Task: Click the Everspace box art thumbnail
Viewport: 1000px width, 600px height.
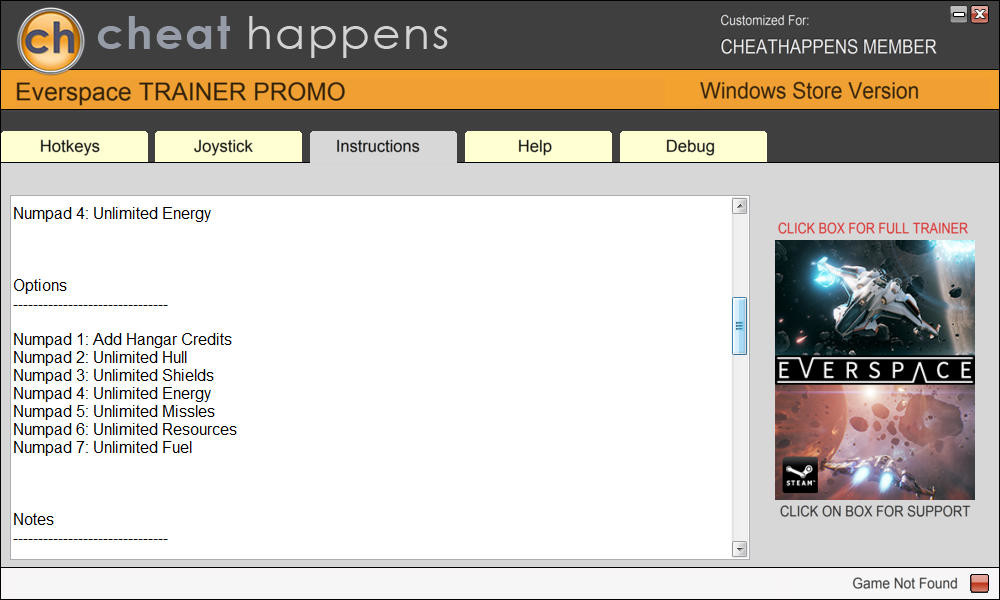Action: 874,370
